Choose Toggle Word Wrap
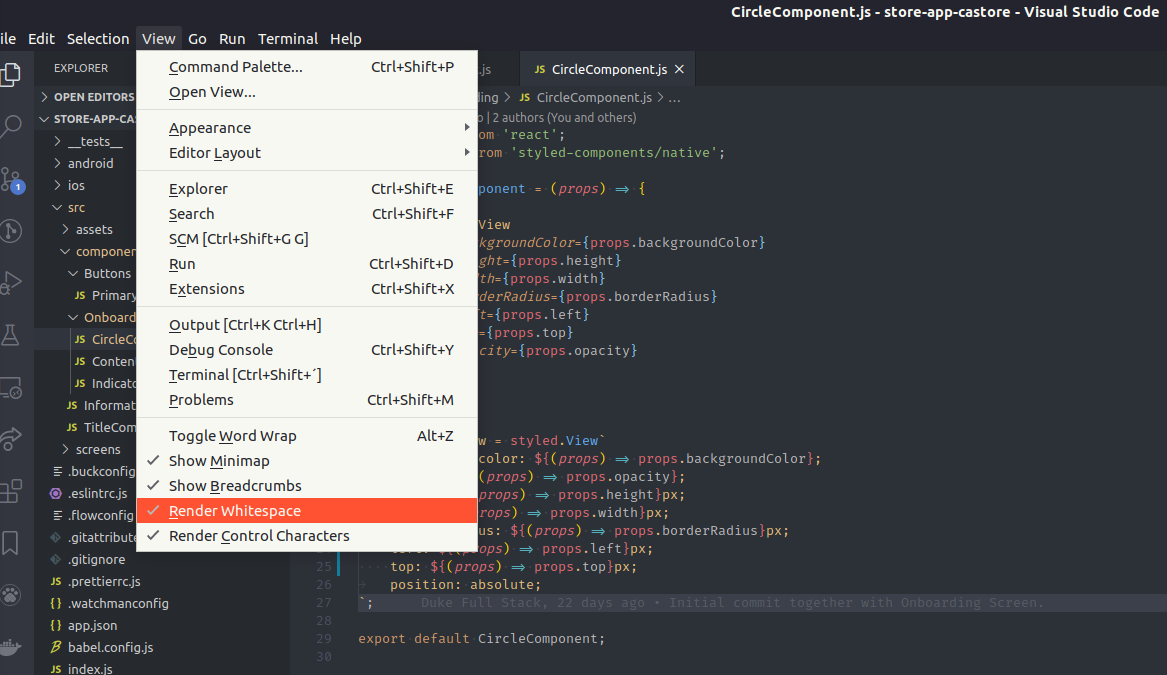The height and width of the screenshot is (675, 1167). click(231, 435)
